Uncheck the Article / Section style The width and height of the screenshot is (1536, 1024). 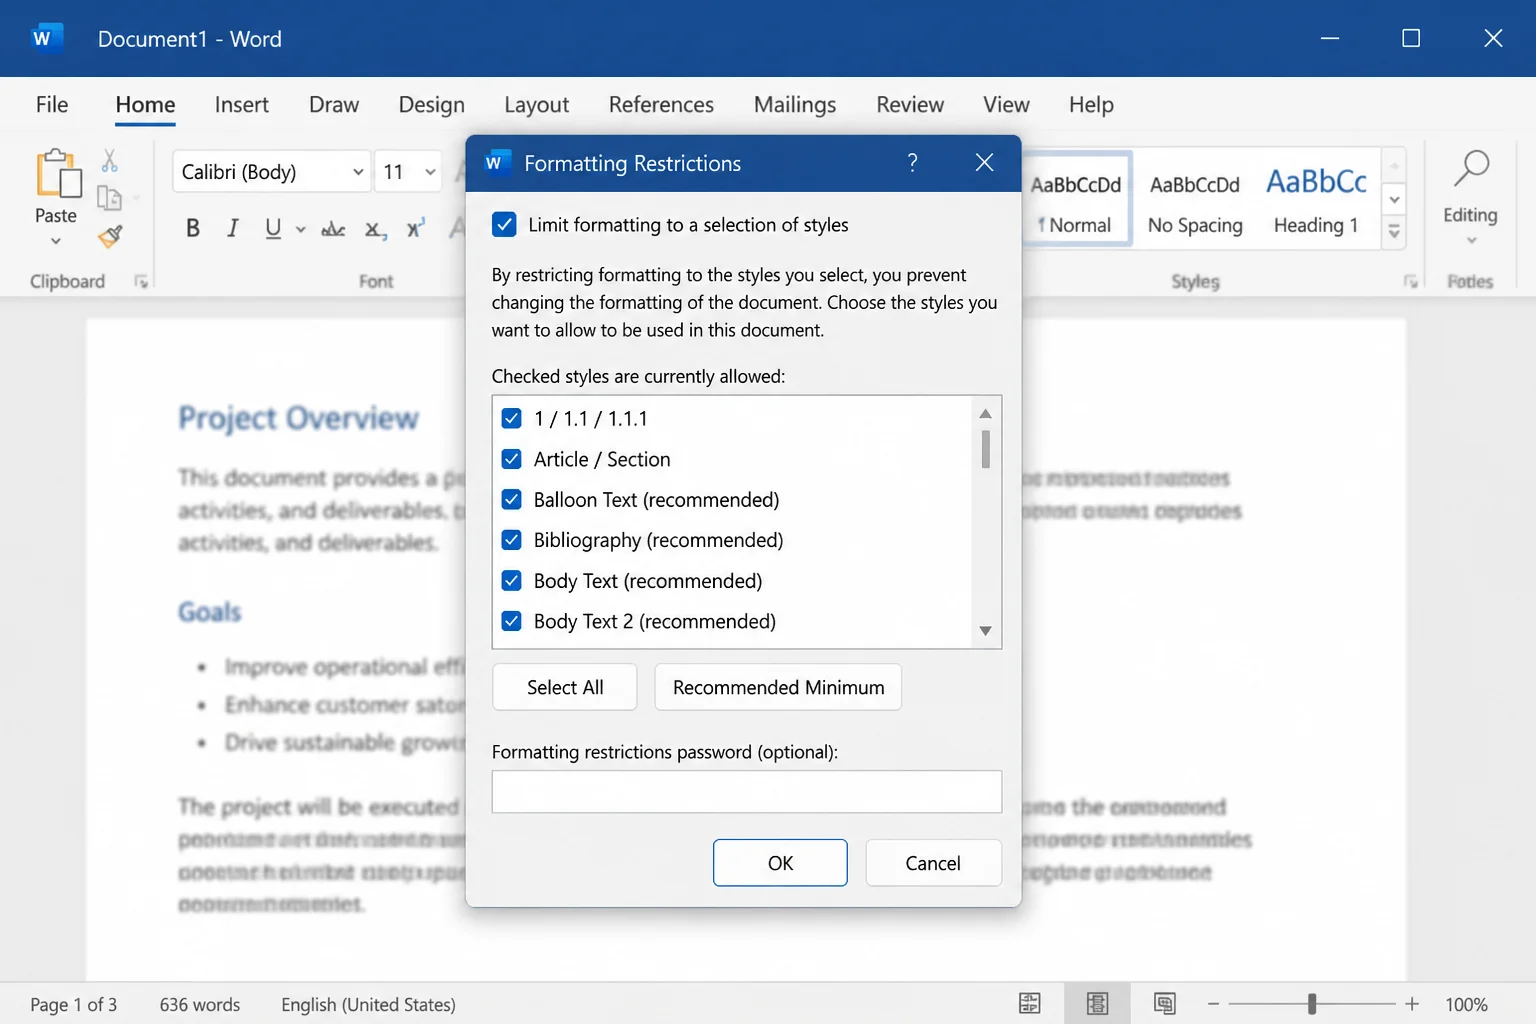tap(511, 459)
